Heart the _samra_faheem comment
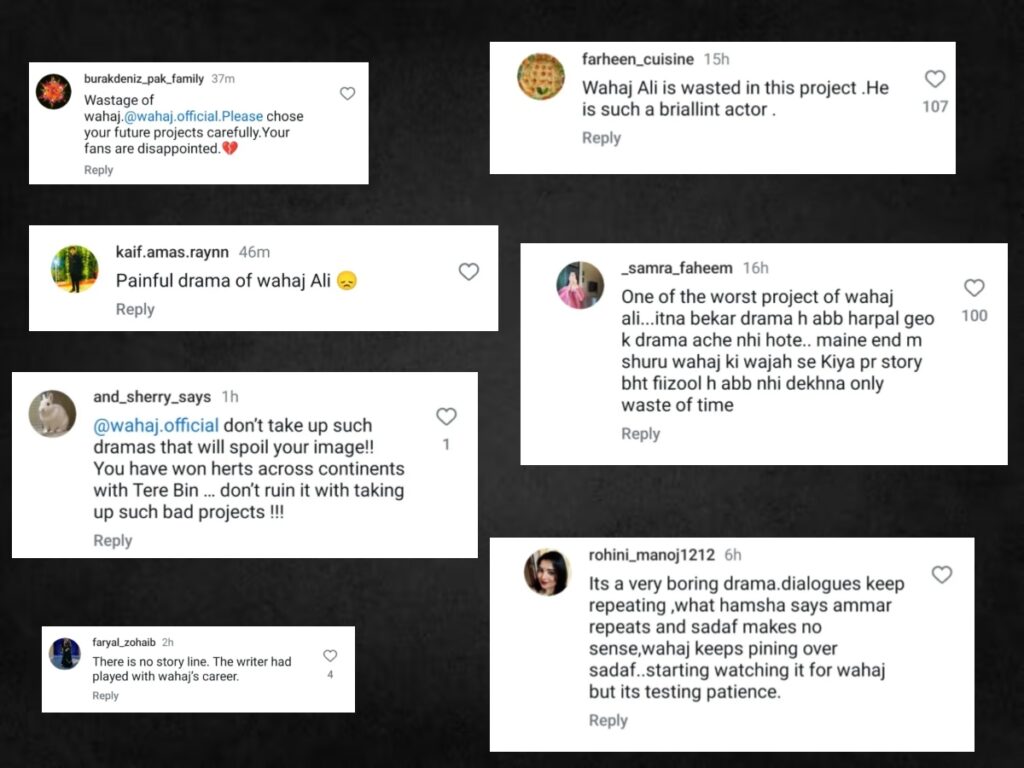This screenshot has width=1024, height=768. tap(974, 289)
